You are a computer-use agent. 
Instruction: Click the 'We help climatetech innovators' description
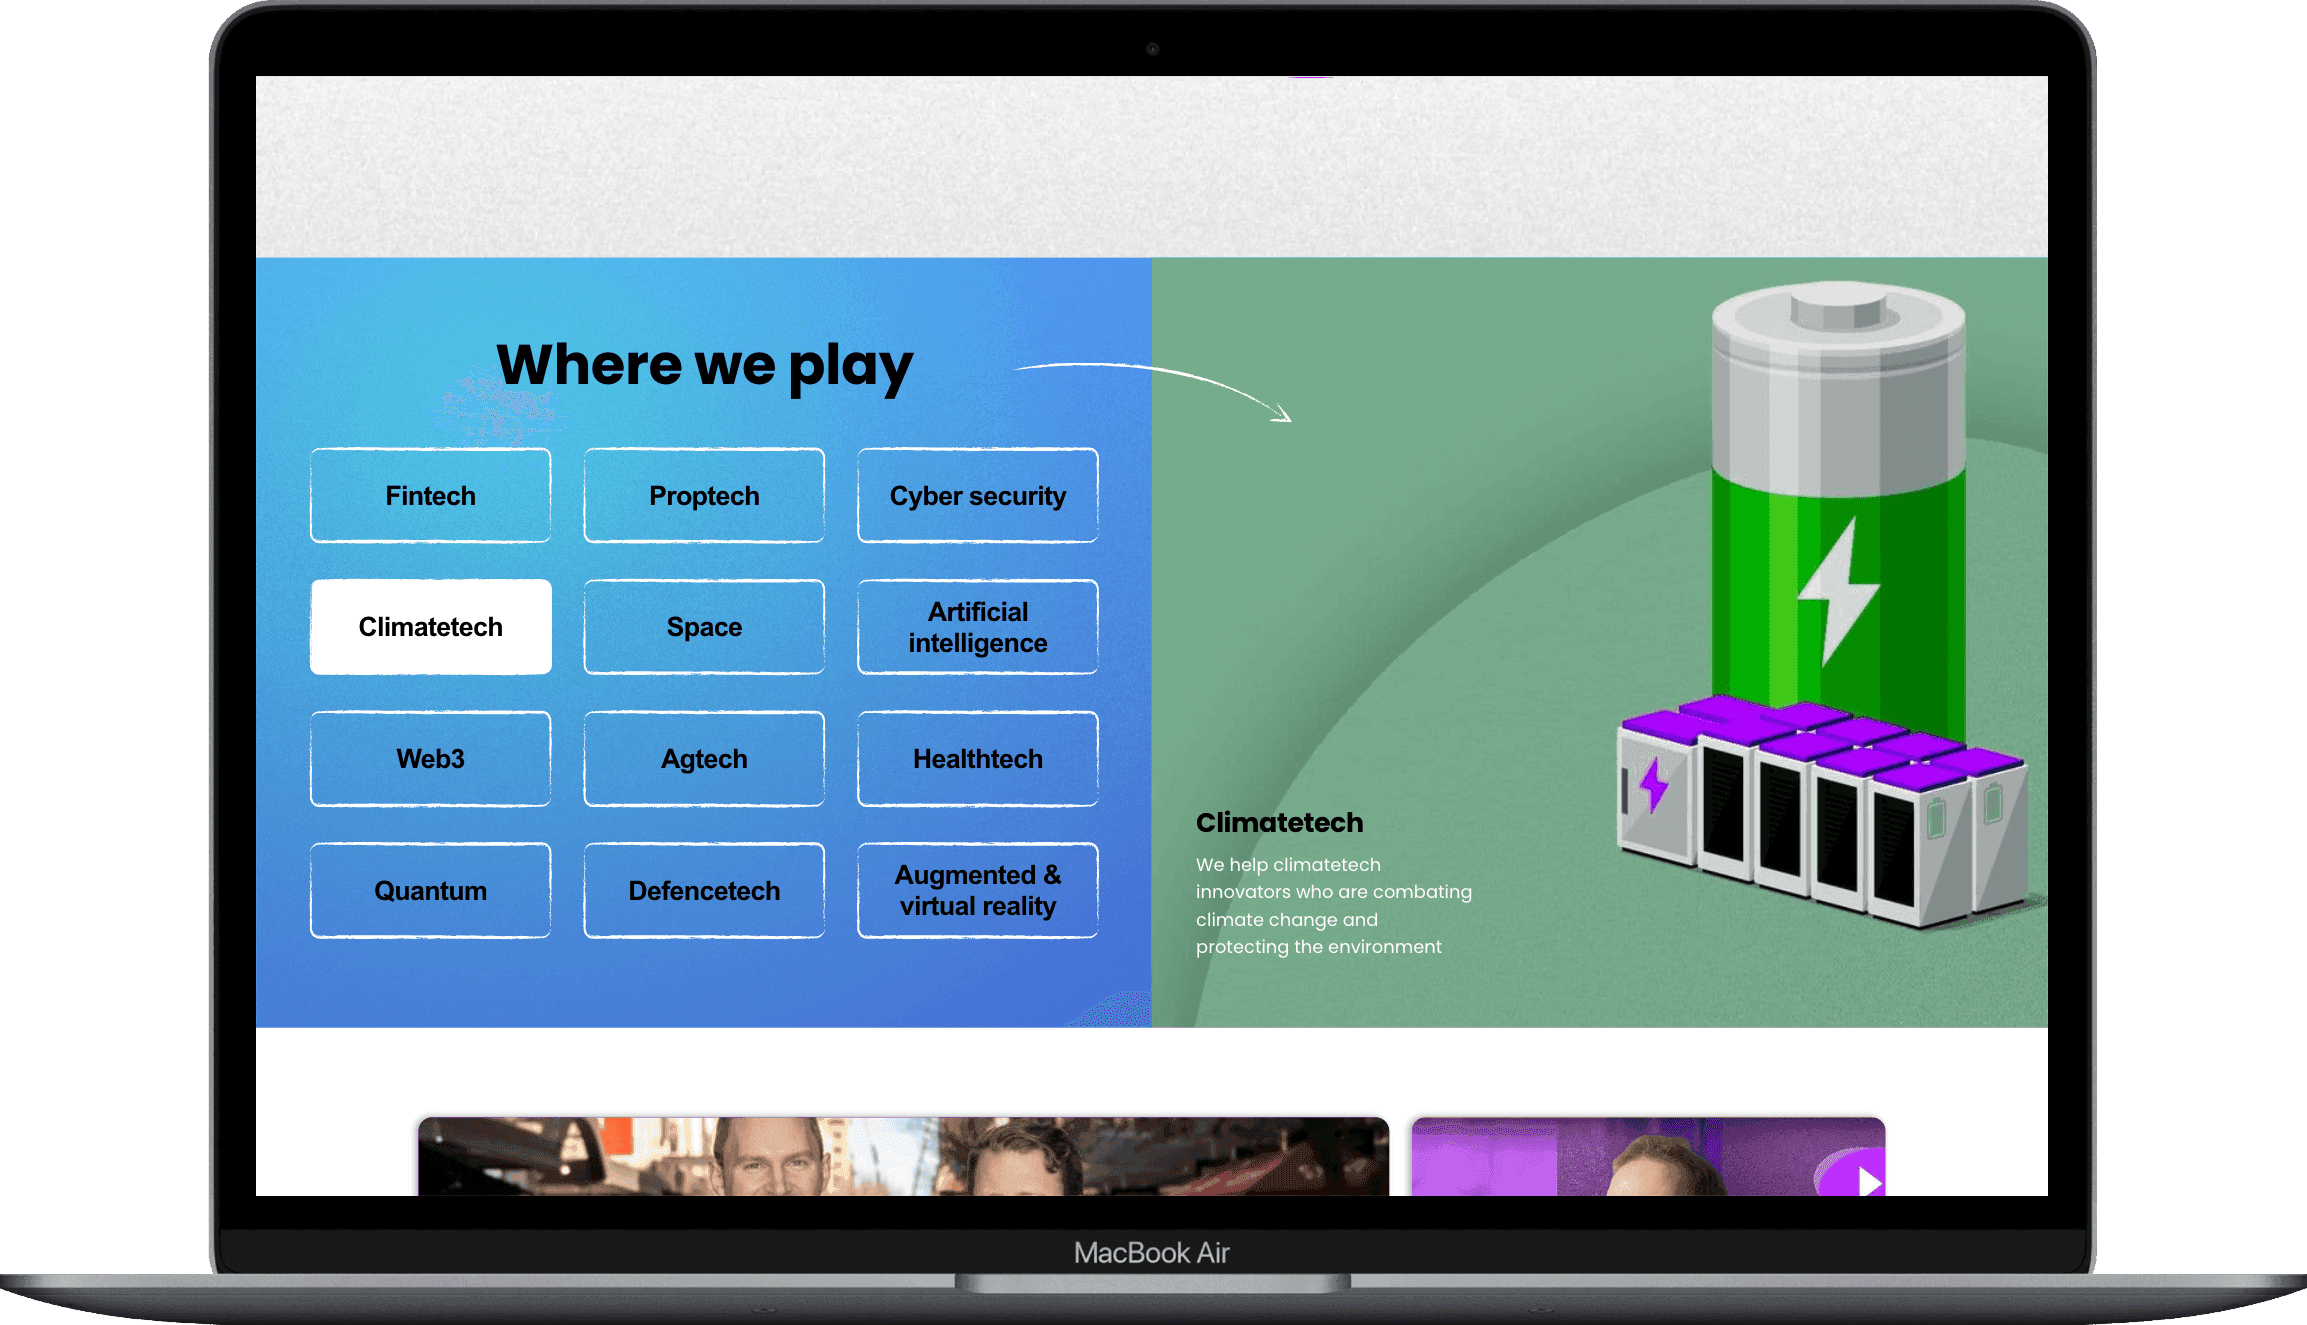1334,905
